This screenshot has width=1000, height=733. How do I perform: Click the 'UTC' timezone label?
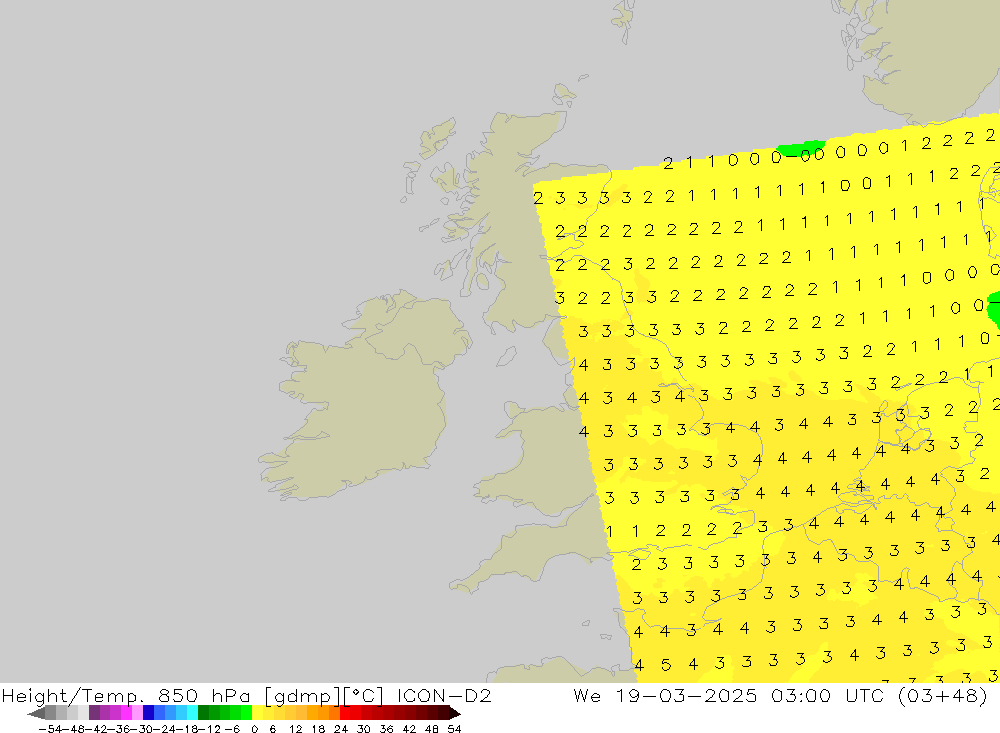click(866, 695)
